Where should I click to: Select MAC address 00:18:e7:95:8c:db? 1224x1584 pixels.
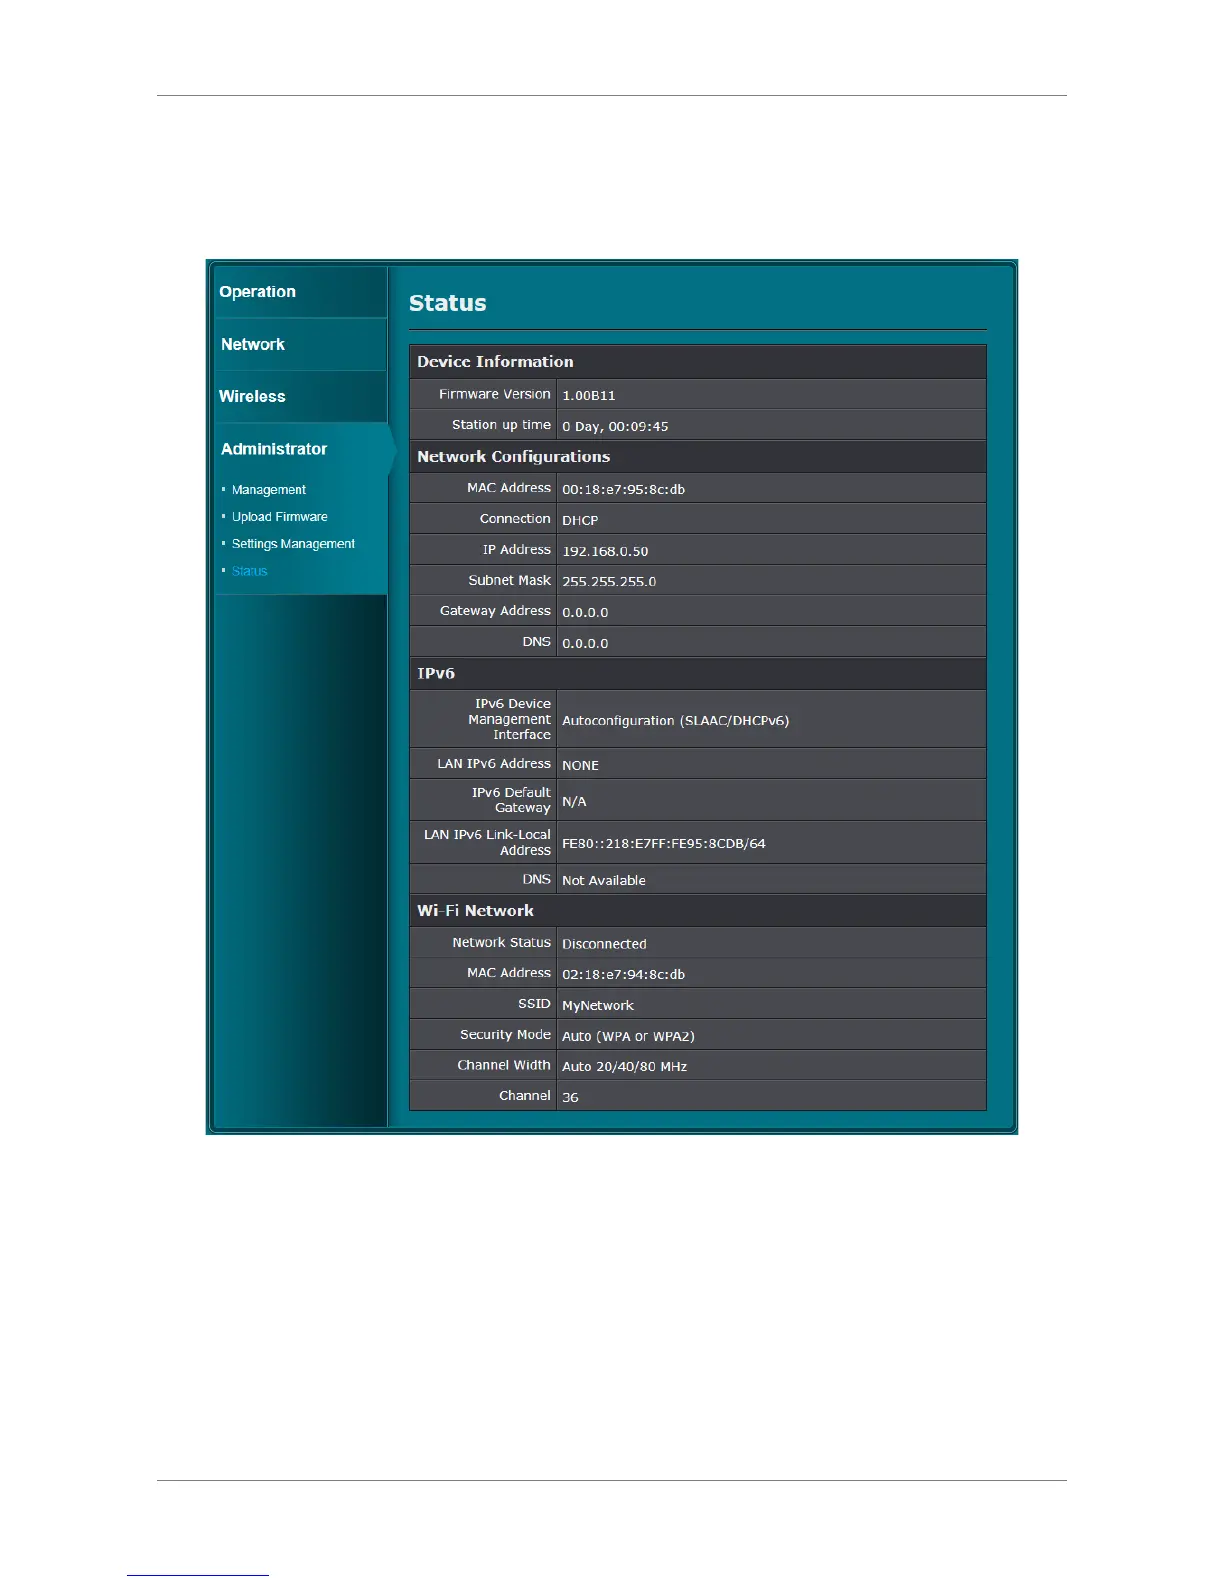pos(623,490)
